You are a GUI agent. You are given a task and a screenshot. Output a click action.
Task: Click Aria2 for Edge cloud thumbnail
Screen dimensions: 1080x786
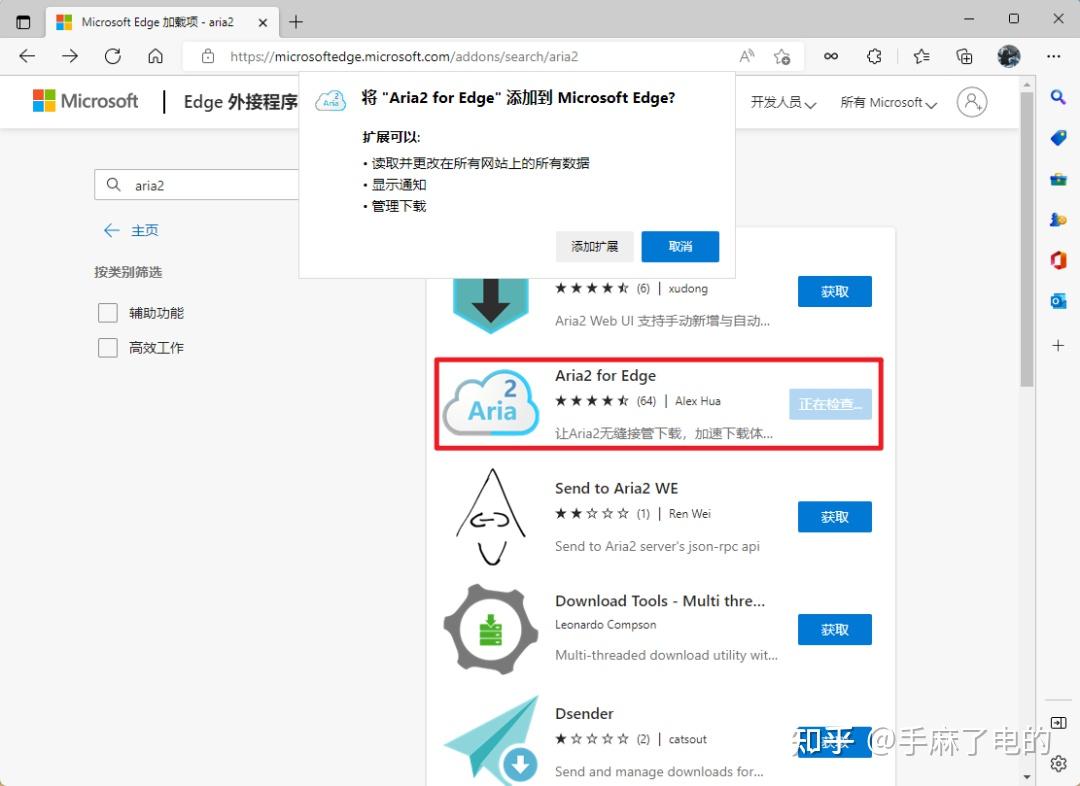click(x=491, y=404)
